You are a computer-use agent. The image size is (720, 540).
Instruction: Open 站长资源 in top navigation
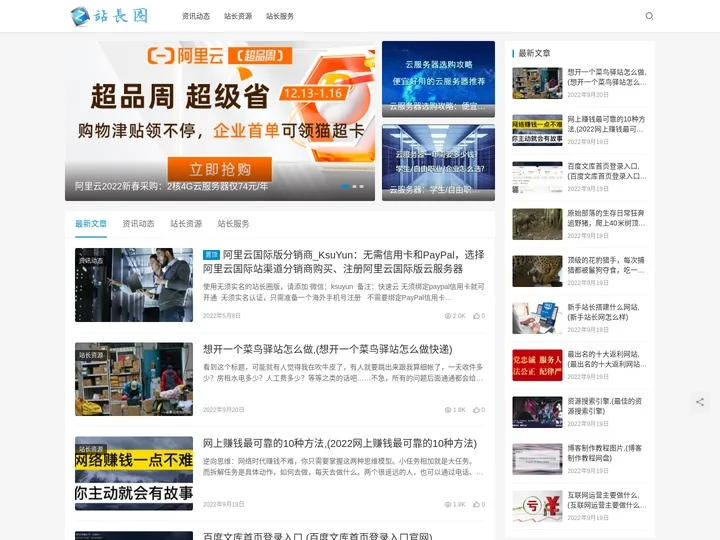pos(238,16)
